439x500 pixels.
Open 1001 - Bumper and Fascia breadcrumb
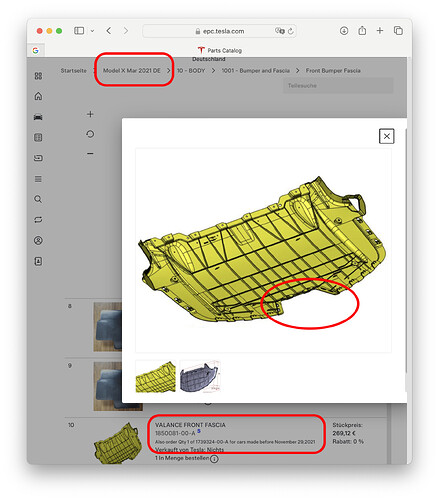tap(256, 71)
